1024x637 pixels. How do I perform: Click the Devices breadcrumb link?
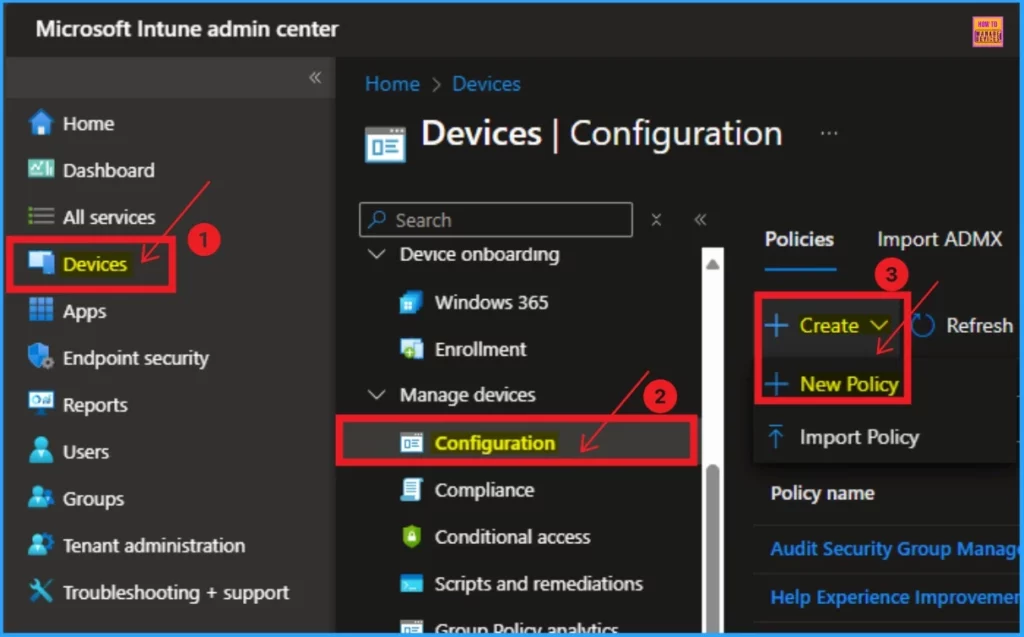pyautogui.click(x=487, y=84)
